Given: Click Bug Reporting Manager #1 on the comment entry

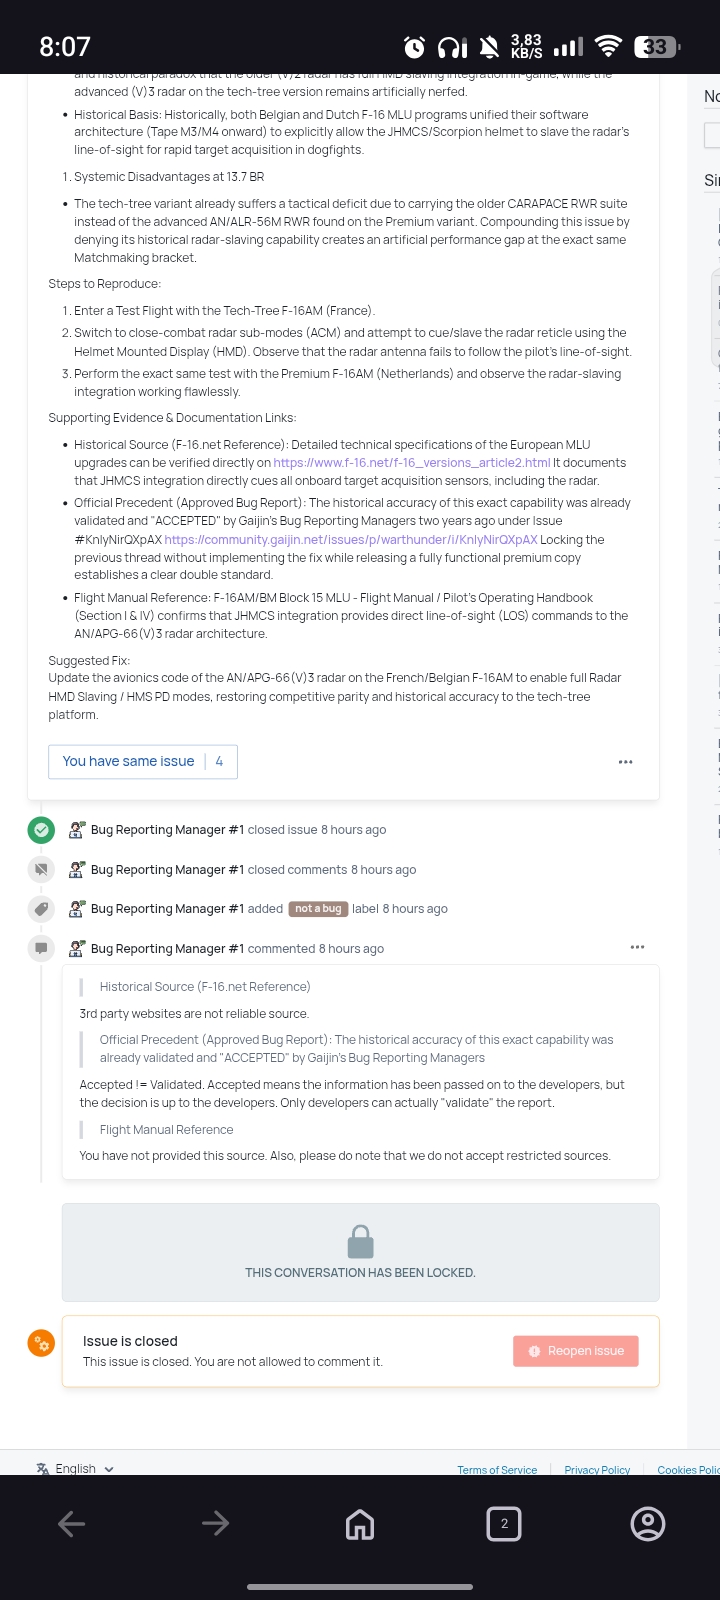Looking at the screenshot, I should click(x=167, y=949).
